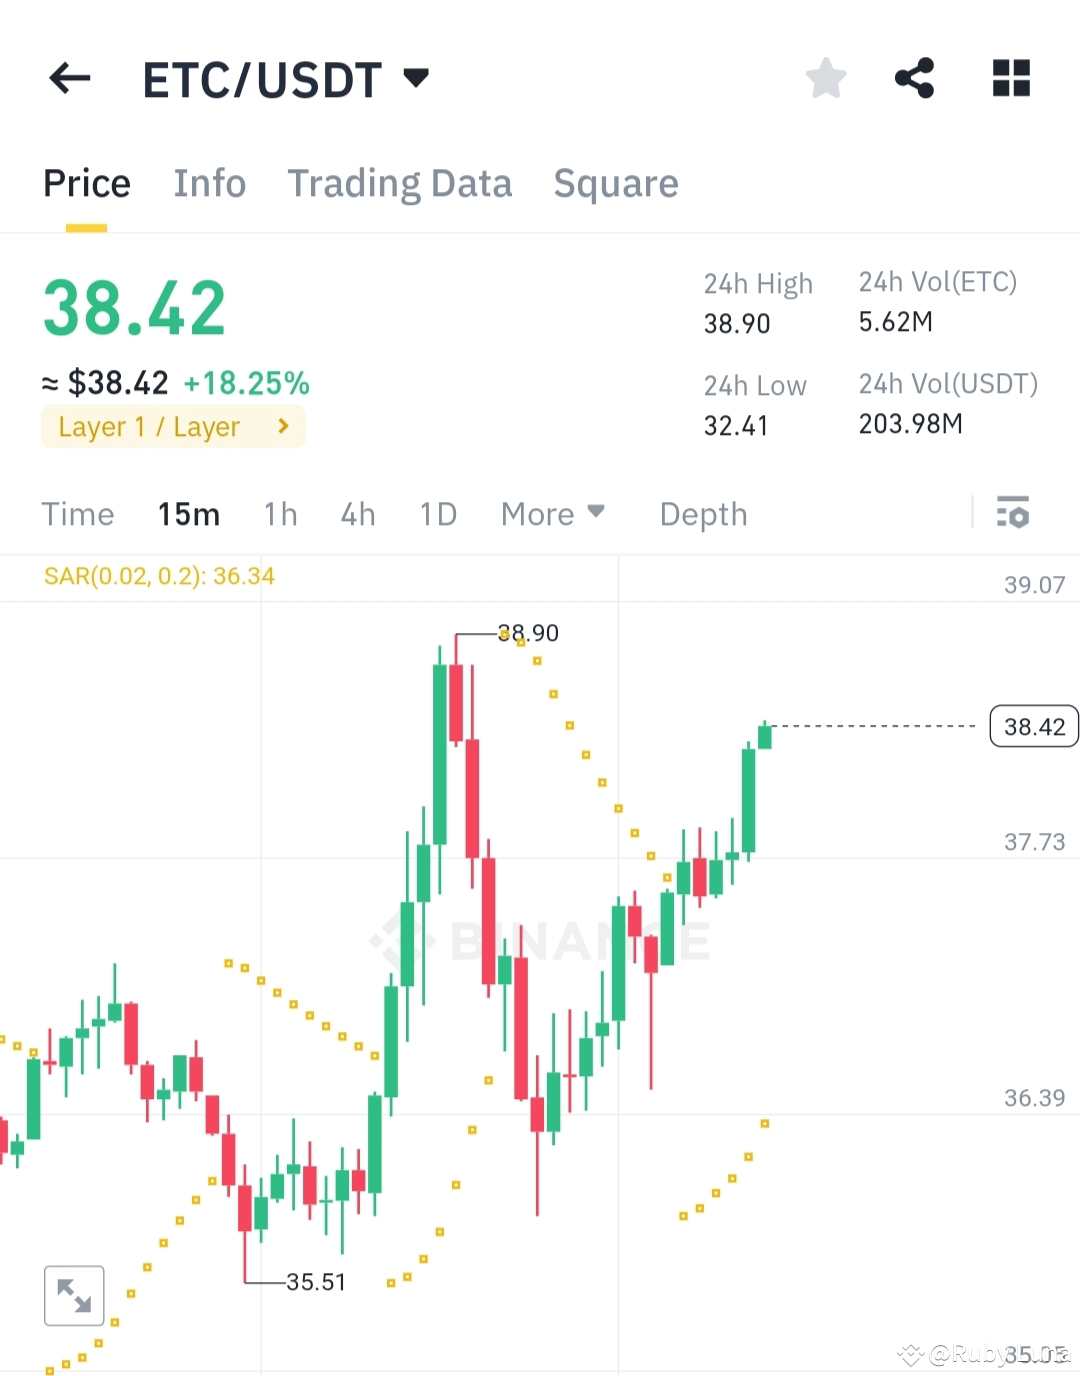1080x1376 pixels.
Task: Tap the 24h High value 38.90
Action: (x=735, y=323)
